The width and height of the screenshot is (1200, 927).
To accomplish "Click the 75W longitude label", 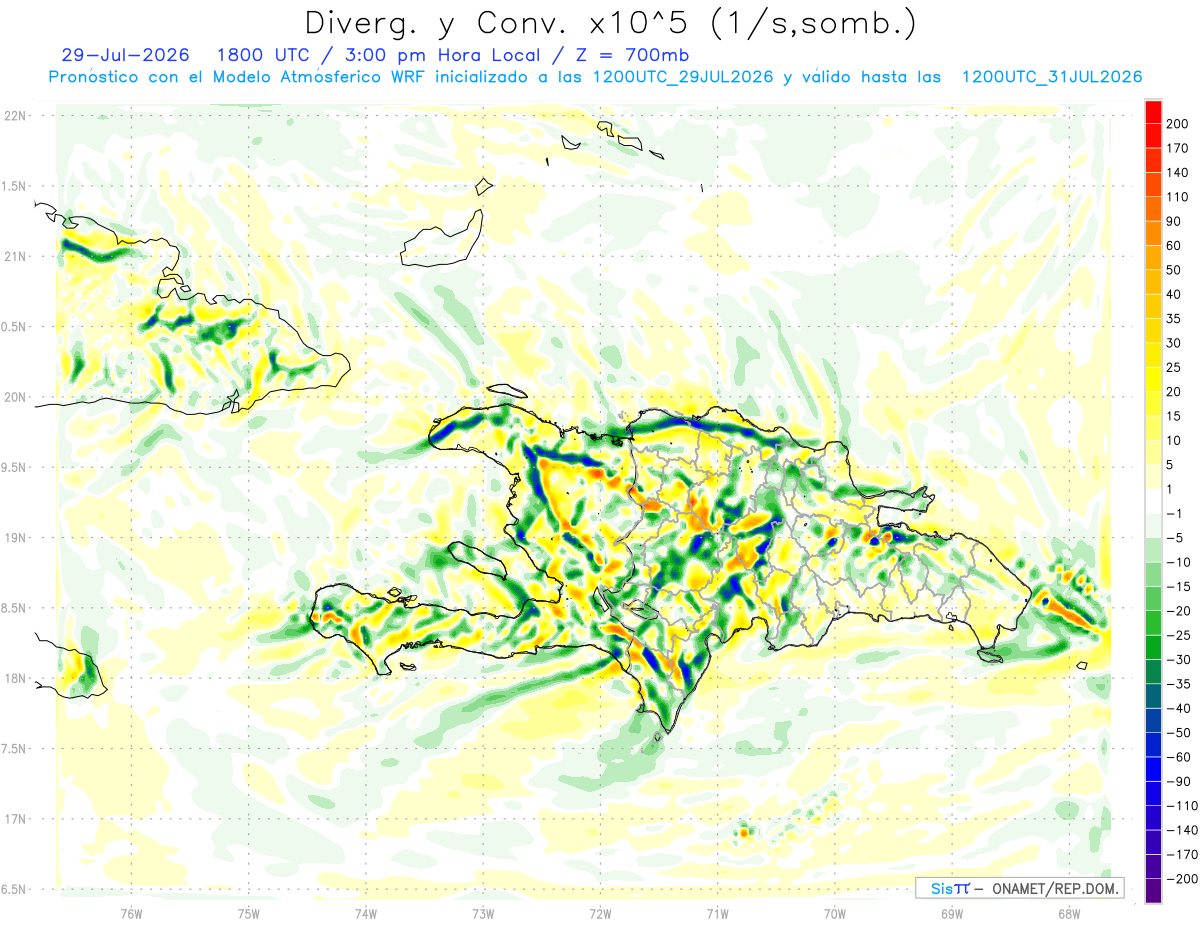I will [x=249, y=913].
